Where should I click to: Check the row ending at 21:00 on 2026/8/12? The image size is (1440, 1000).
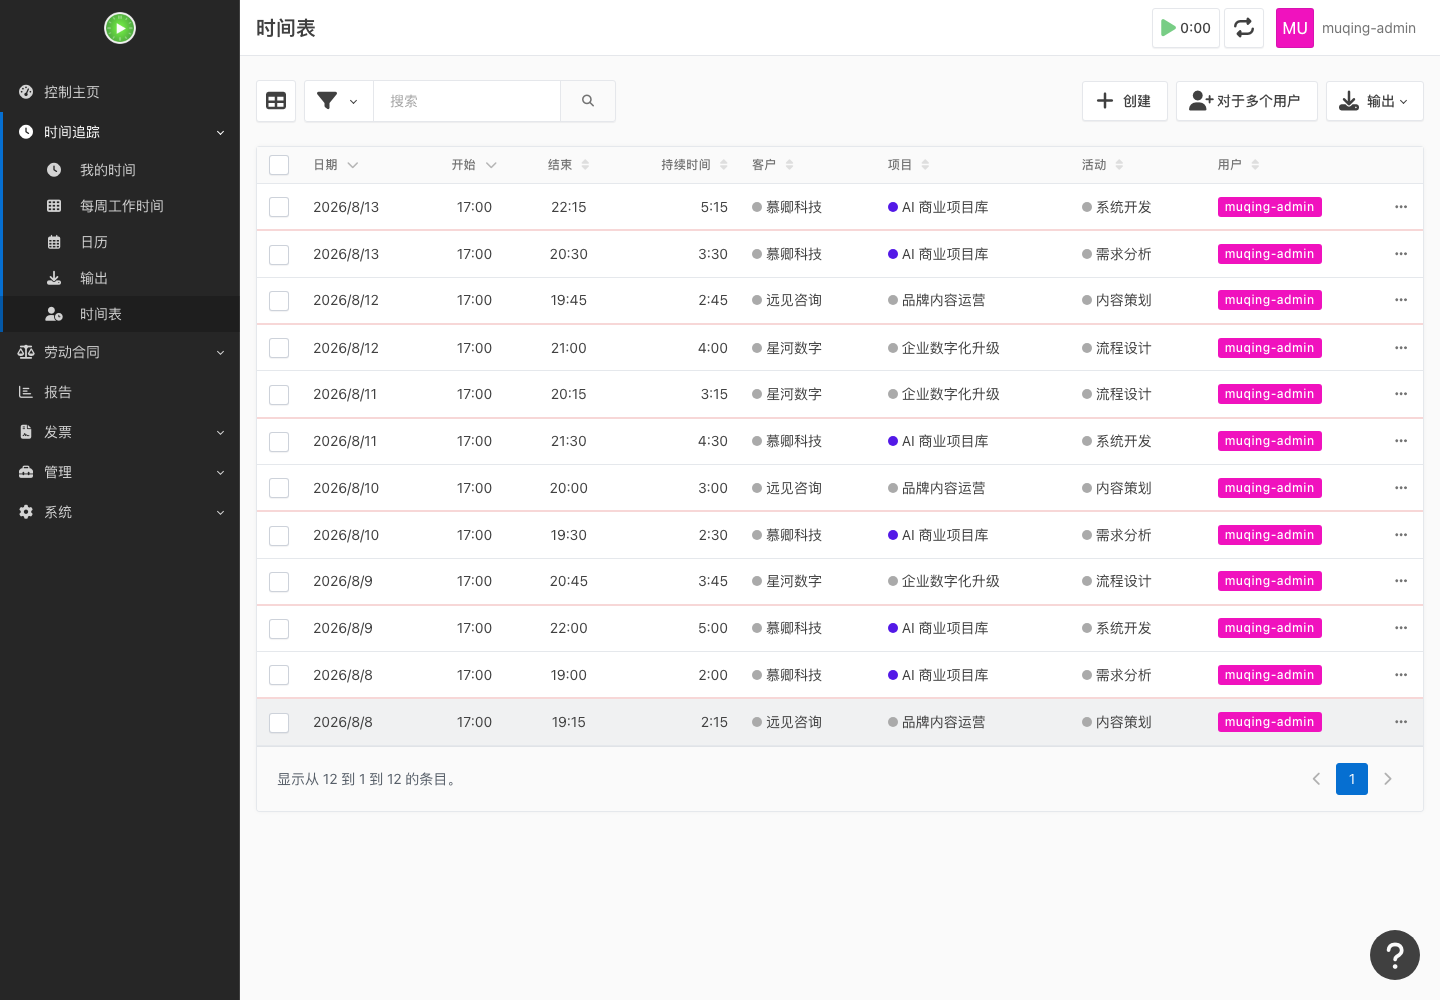pyautogui.click(x=279, y=348)
